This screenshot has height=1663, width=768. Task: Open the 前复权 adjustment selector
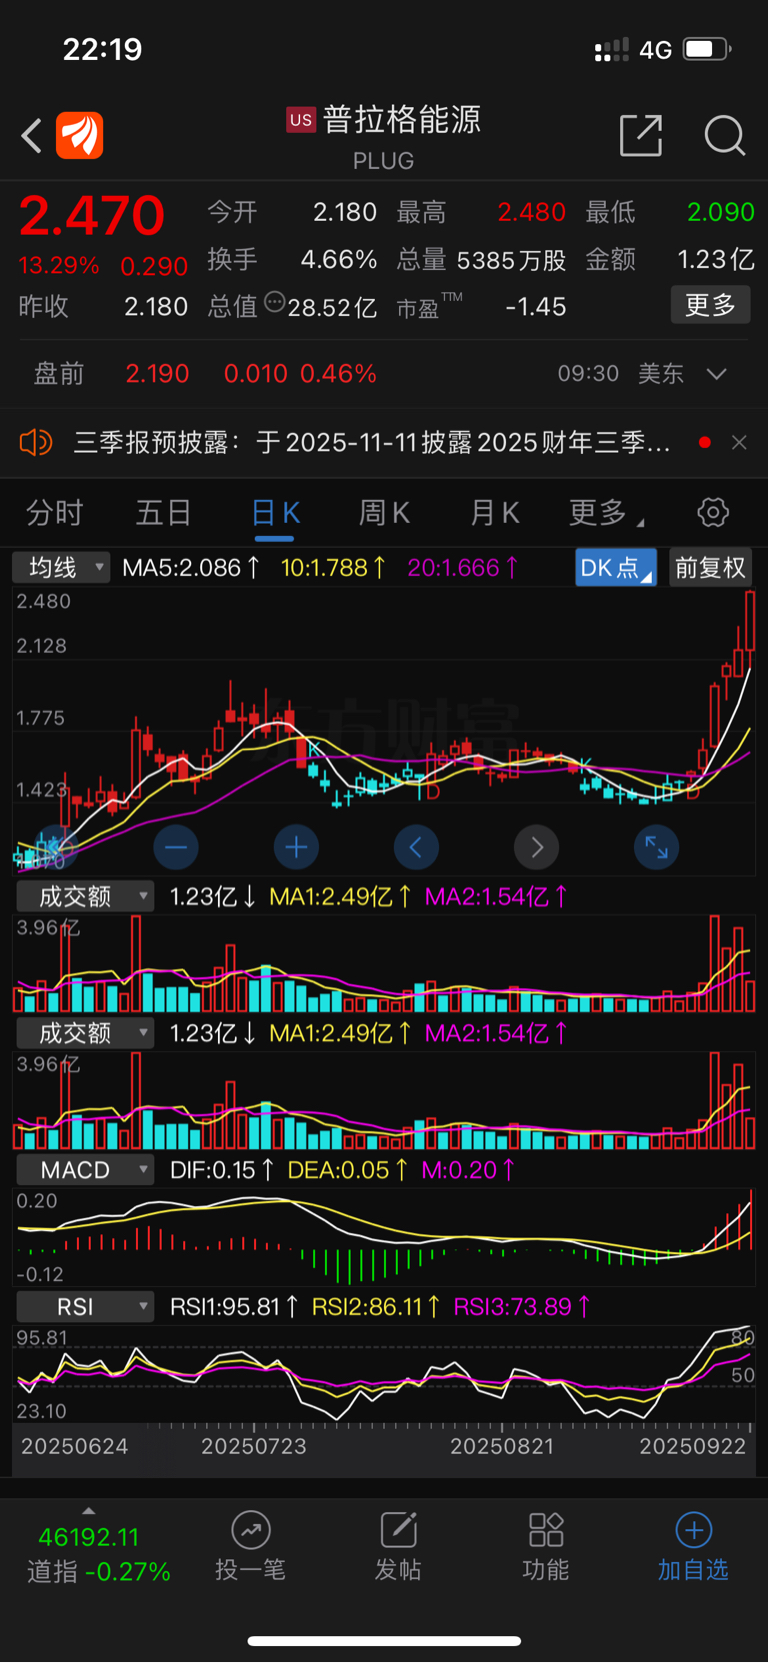(x=710, y=568)
